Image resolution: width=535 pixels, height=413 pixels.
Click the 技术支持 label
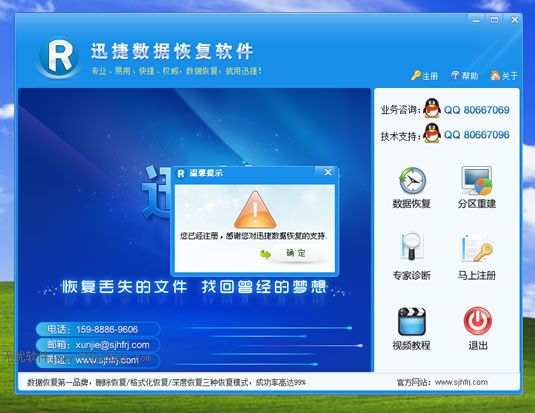(x=400, y=136)
